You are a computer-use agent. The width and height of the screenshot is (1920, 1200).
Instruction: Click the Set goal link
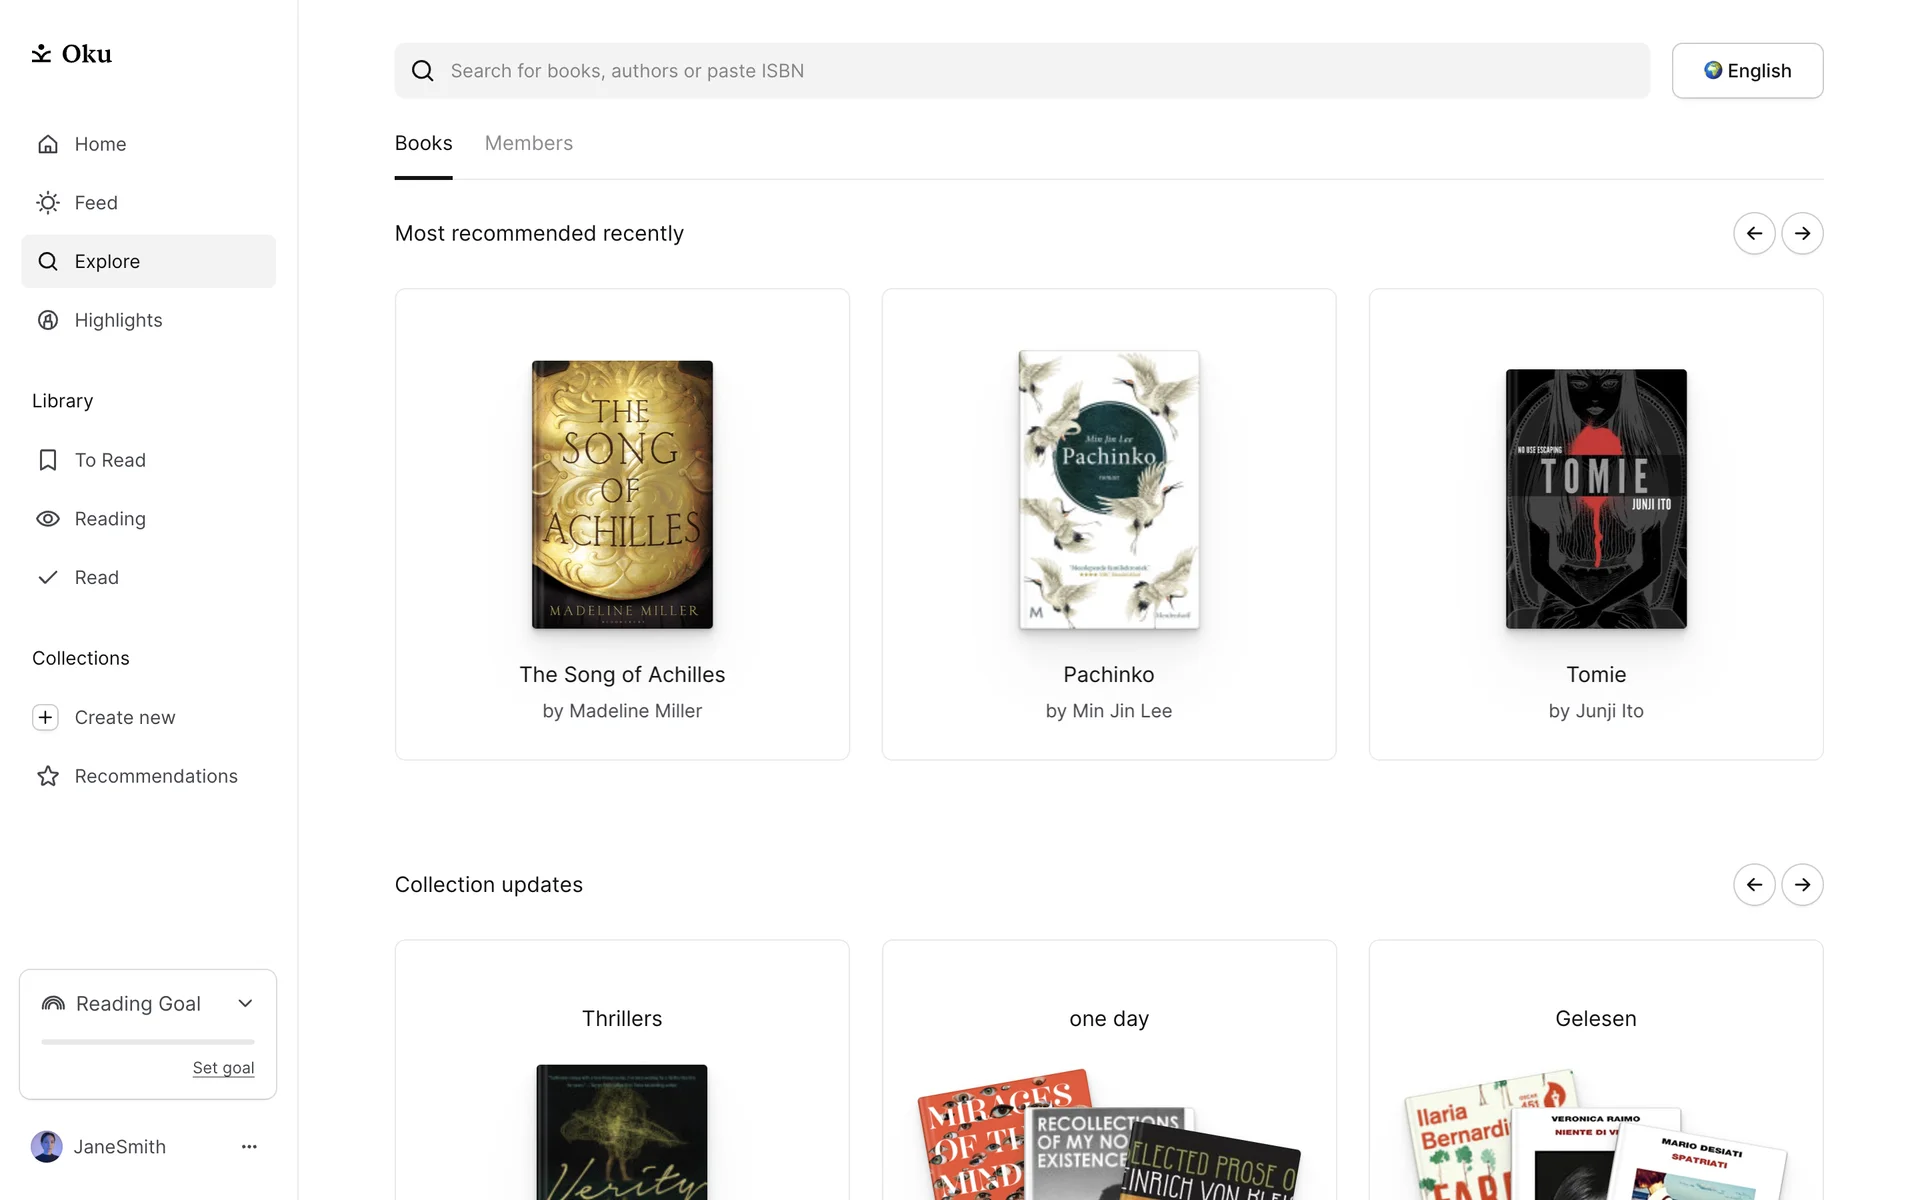pyautogui.click(x=223, y=1068)
